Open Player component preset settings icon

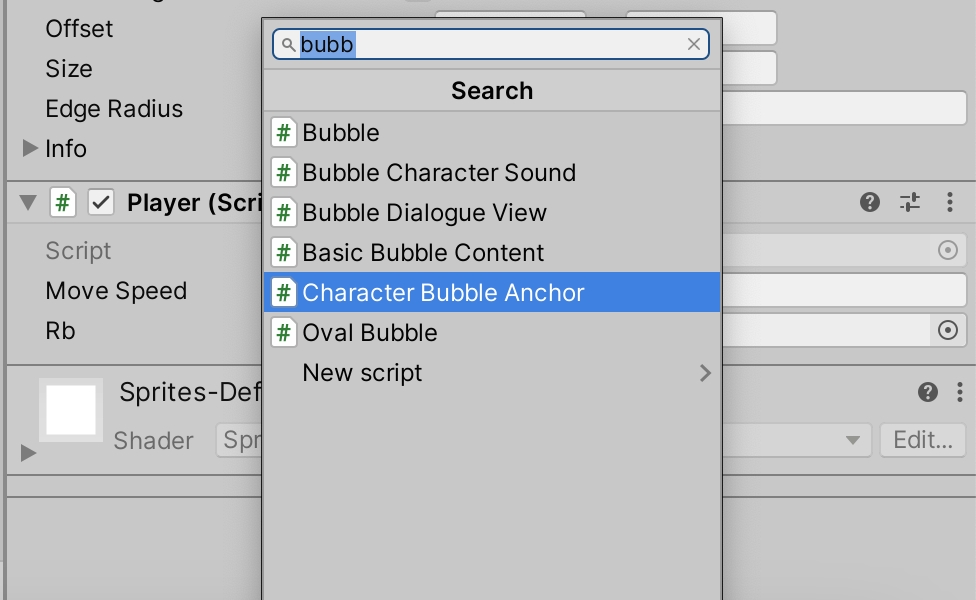910,203
